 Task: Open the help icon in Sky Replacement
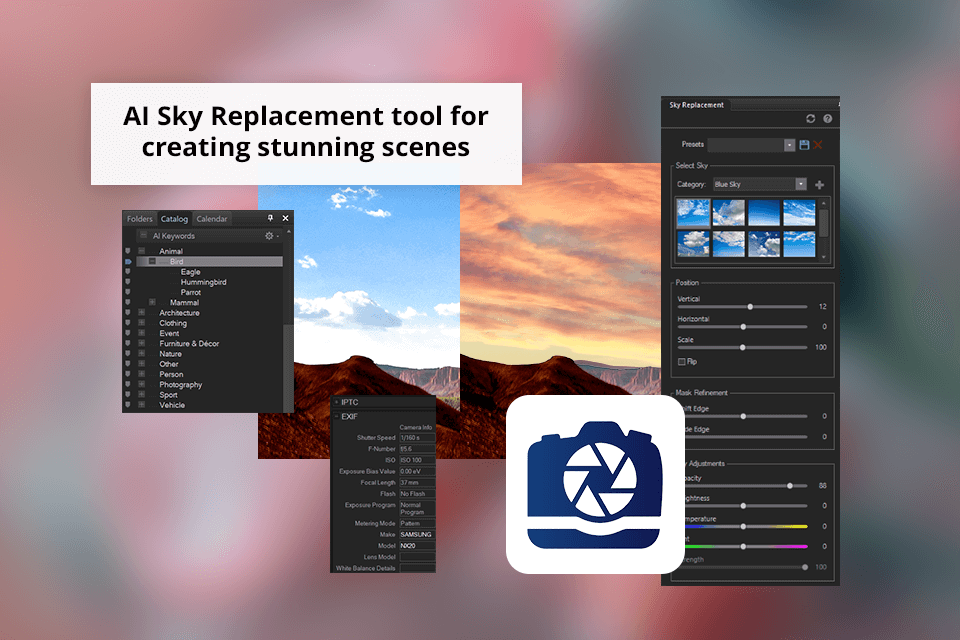point(828,119)
